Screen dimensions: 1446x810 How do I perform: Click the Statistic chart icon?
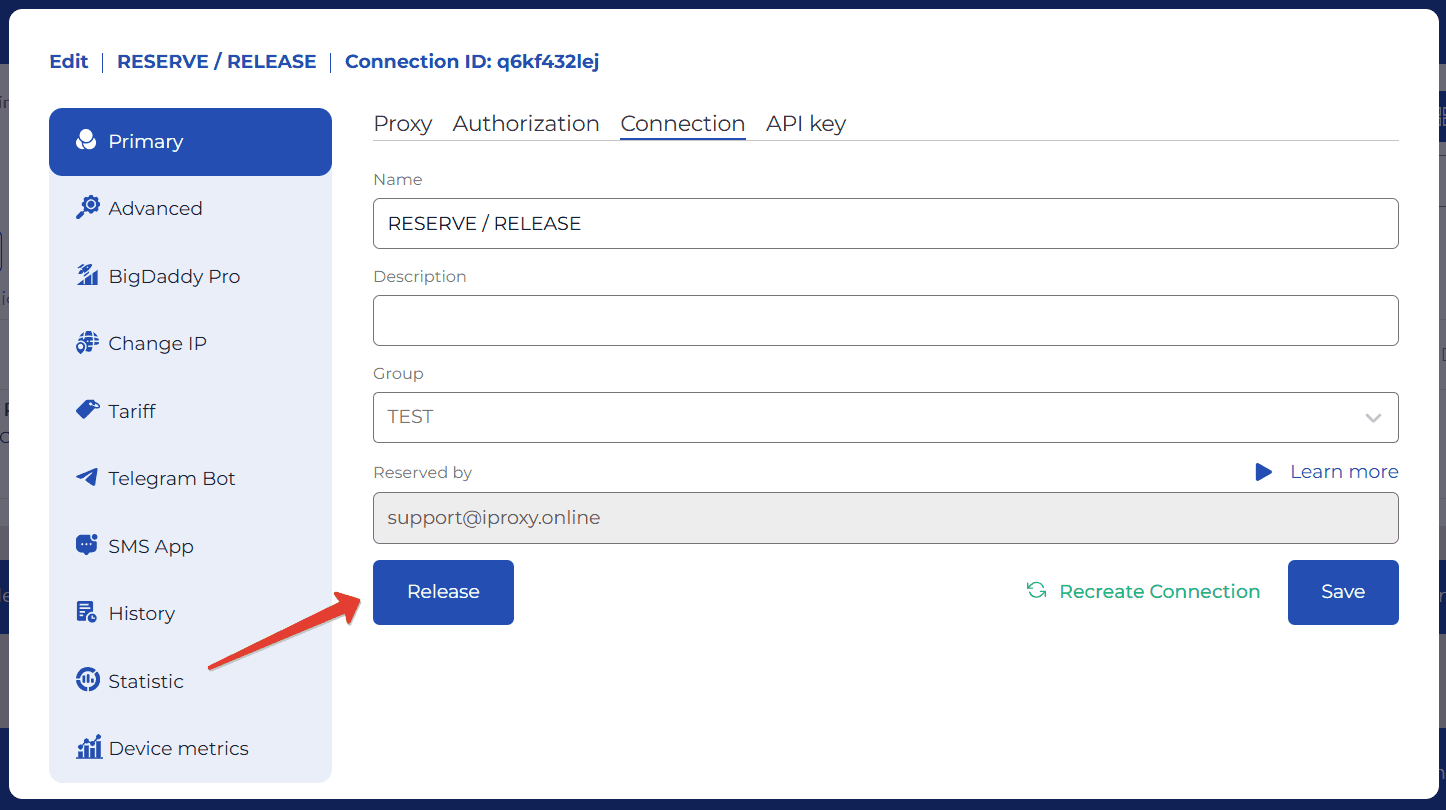click(x=88, y=681)
